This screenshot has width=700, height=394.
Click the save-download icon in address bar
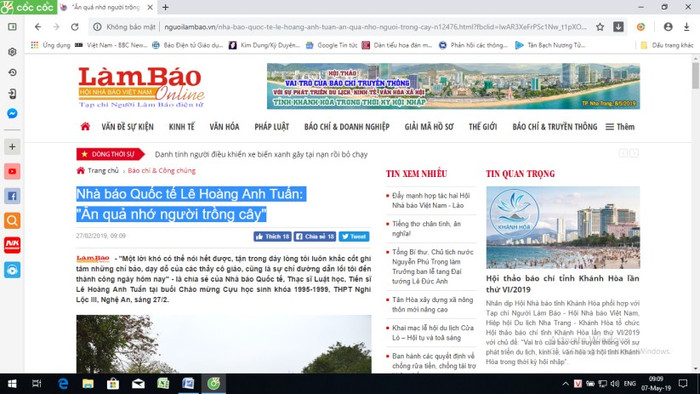coord(618,27)
